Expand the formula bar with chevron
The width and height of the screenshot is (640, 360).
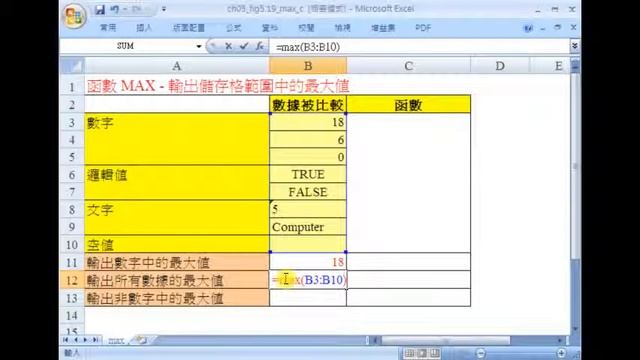point(575,46)
